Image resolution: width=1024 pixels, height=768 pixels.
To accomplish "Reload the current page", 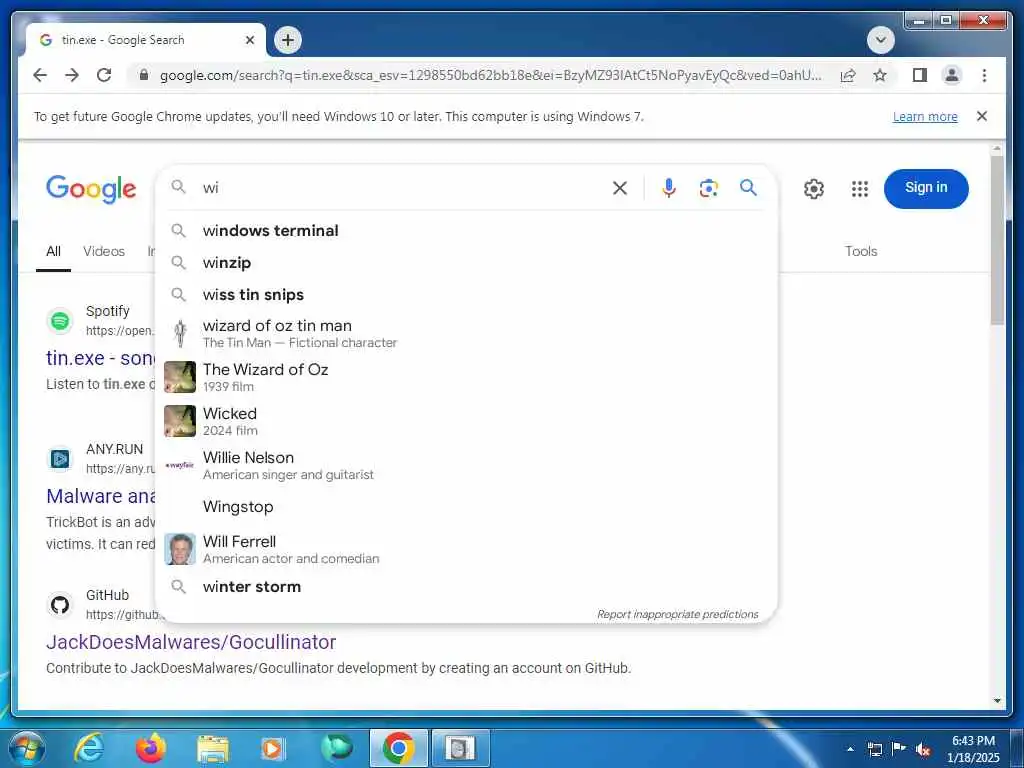I will (104, 75).
